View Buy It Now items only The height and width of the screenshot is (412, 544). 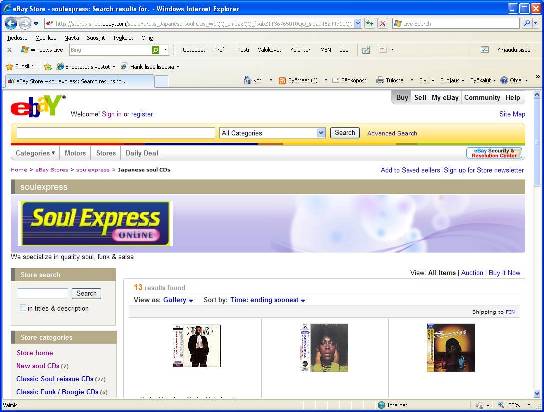coord(504,273)
